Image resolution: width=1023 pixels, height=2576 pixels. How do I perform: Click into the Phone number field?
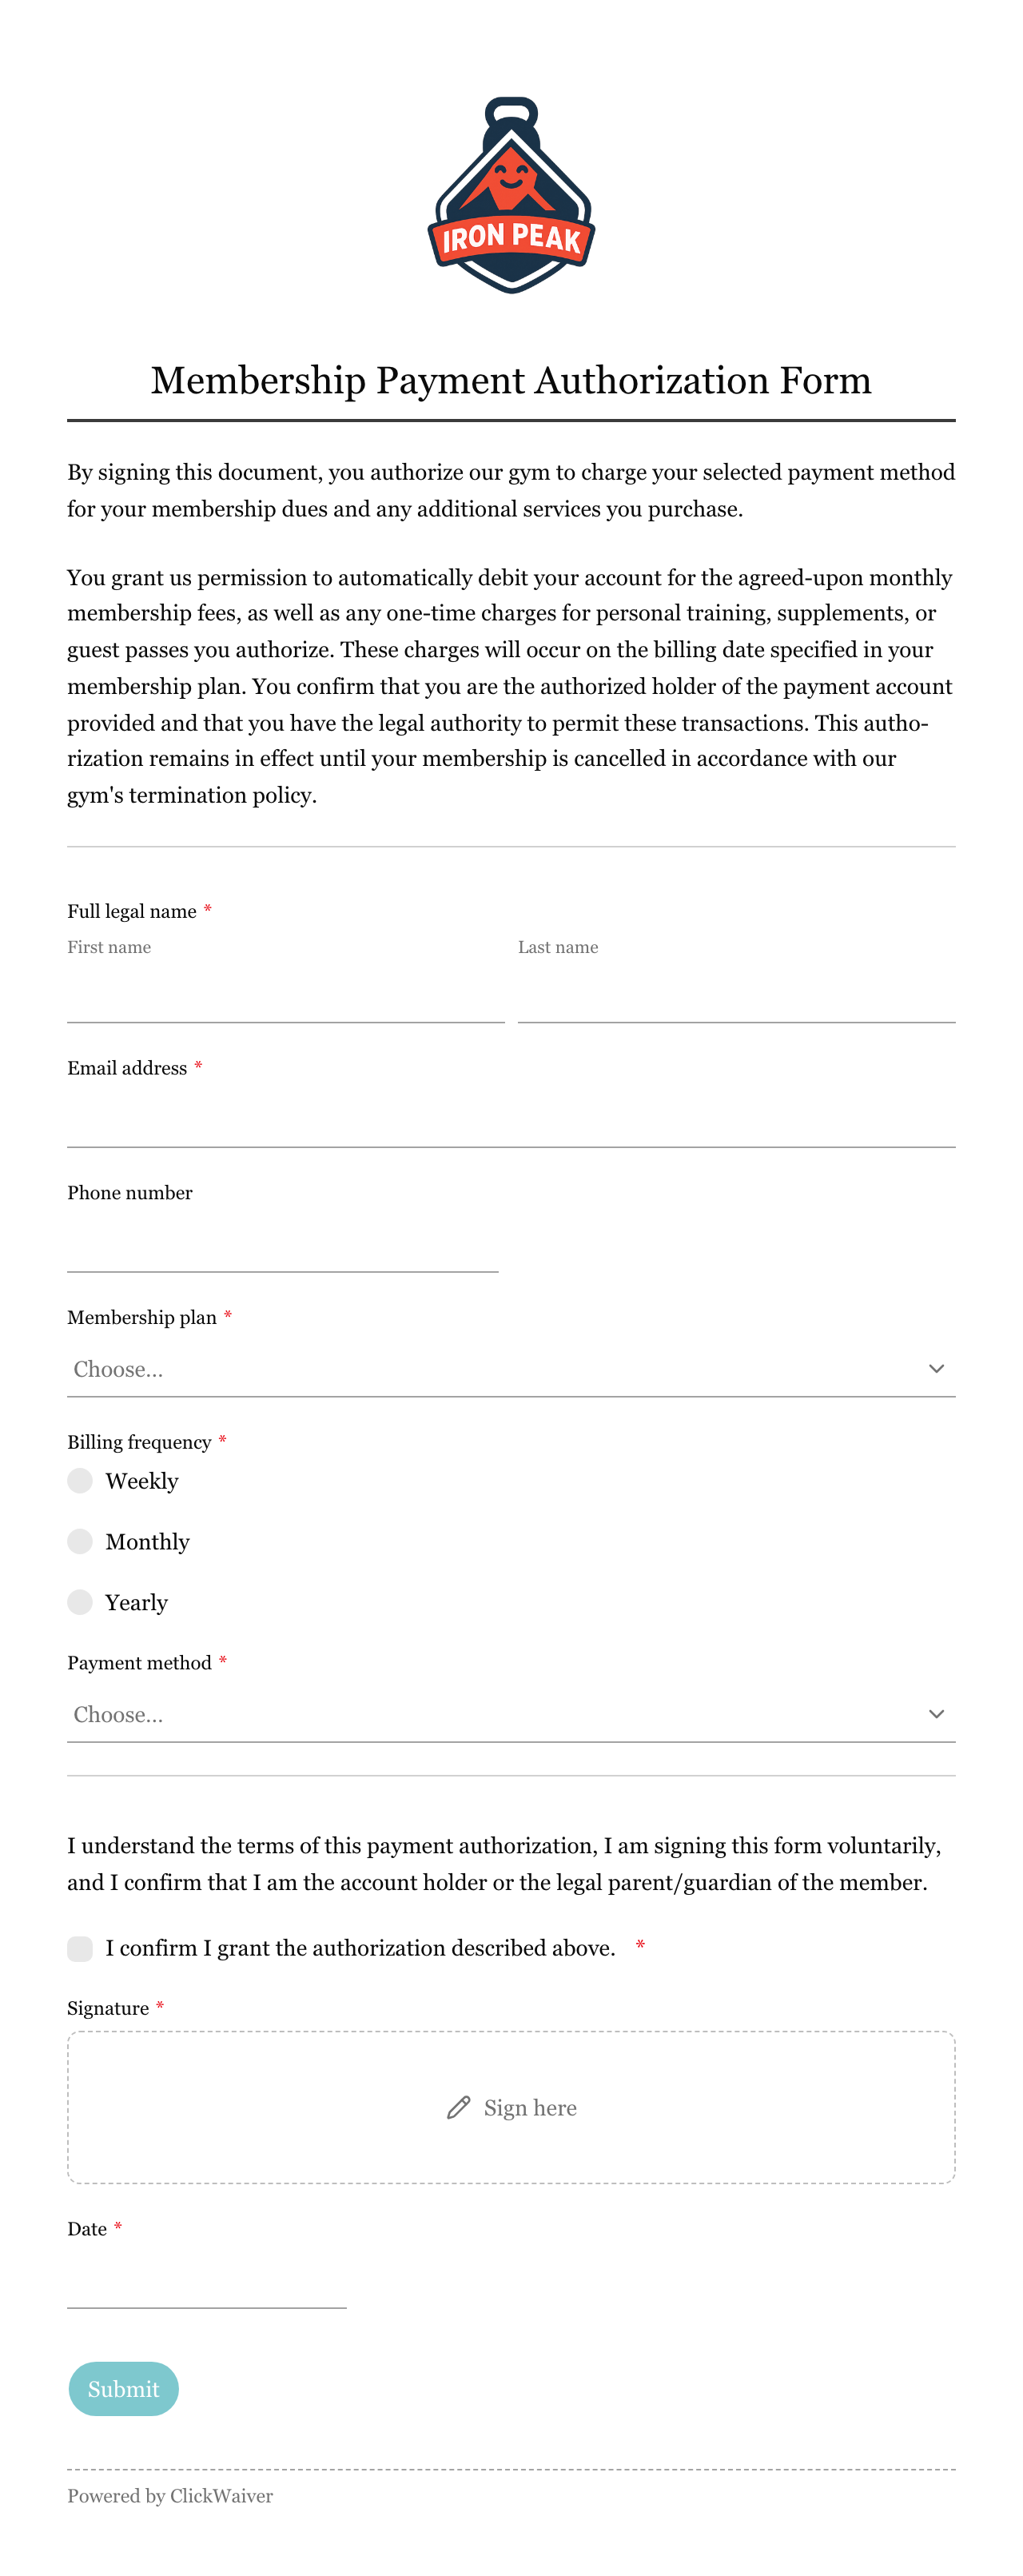[x=282, y=1245]
